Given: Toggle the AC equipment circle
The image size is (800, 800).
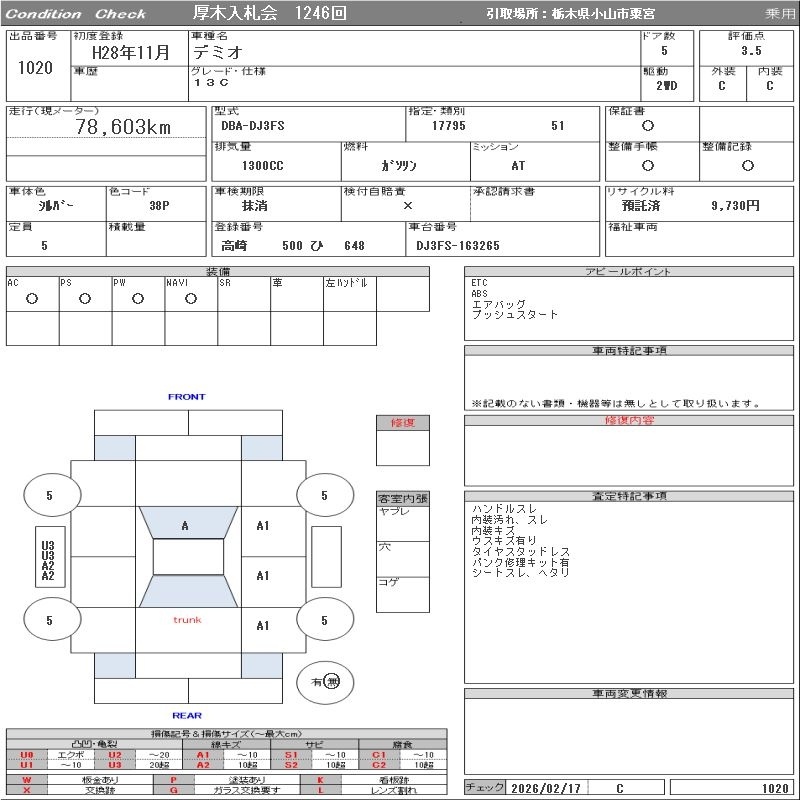Looking at the screenshot, I should (32, 298).
